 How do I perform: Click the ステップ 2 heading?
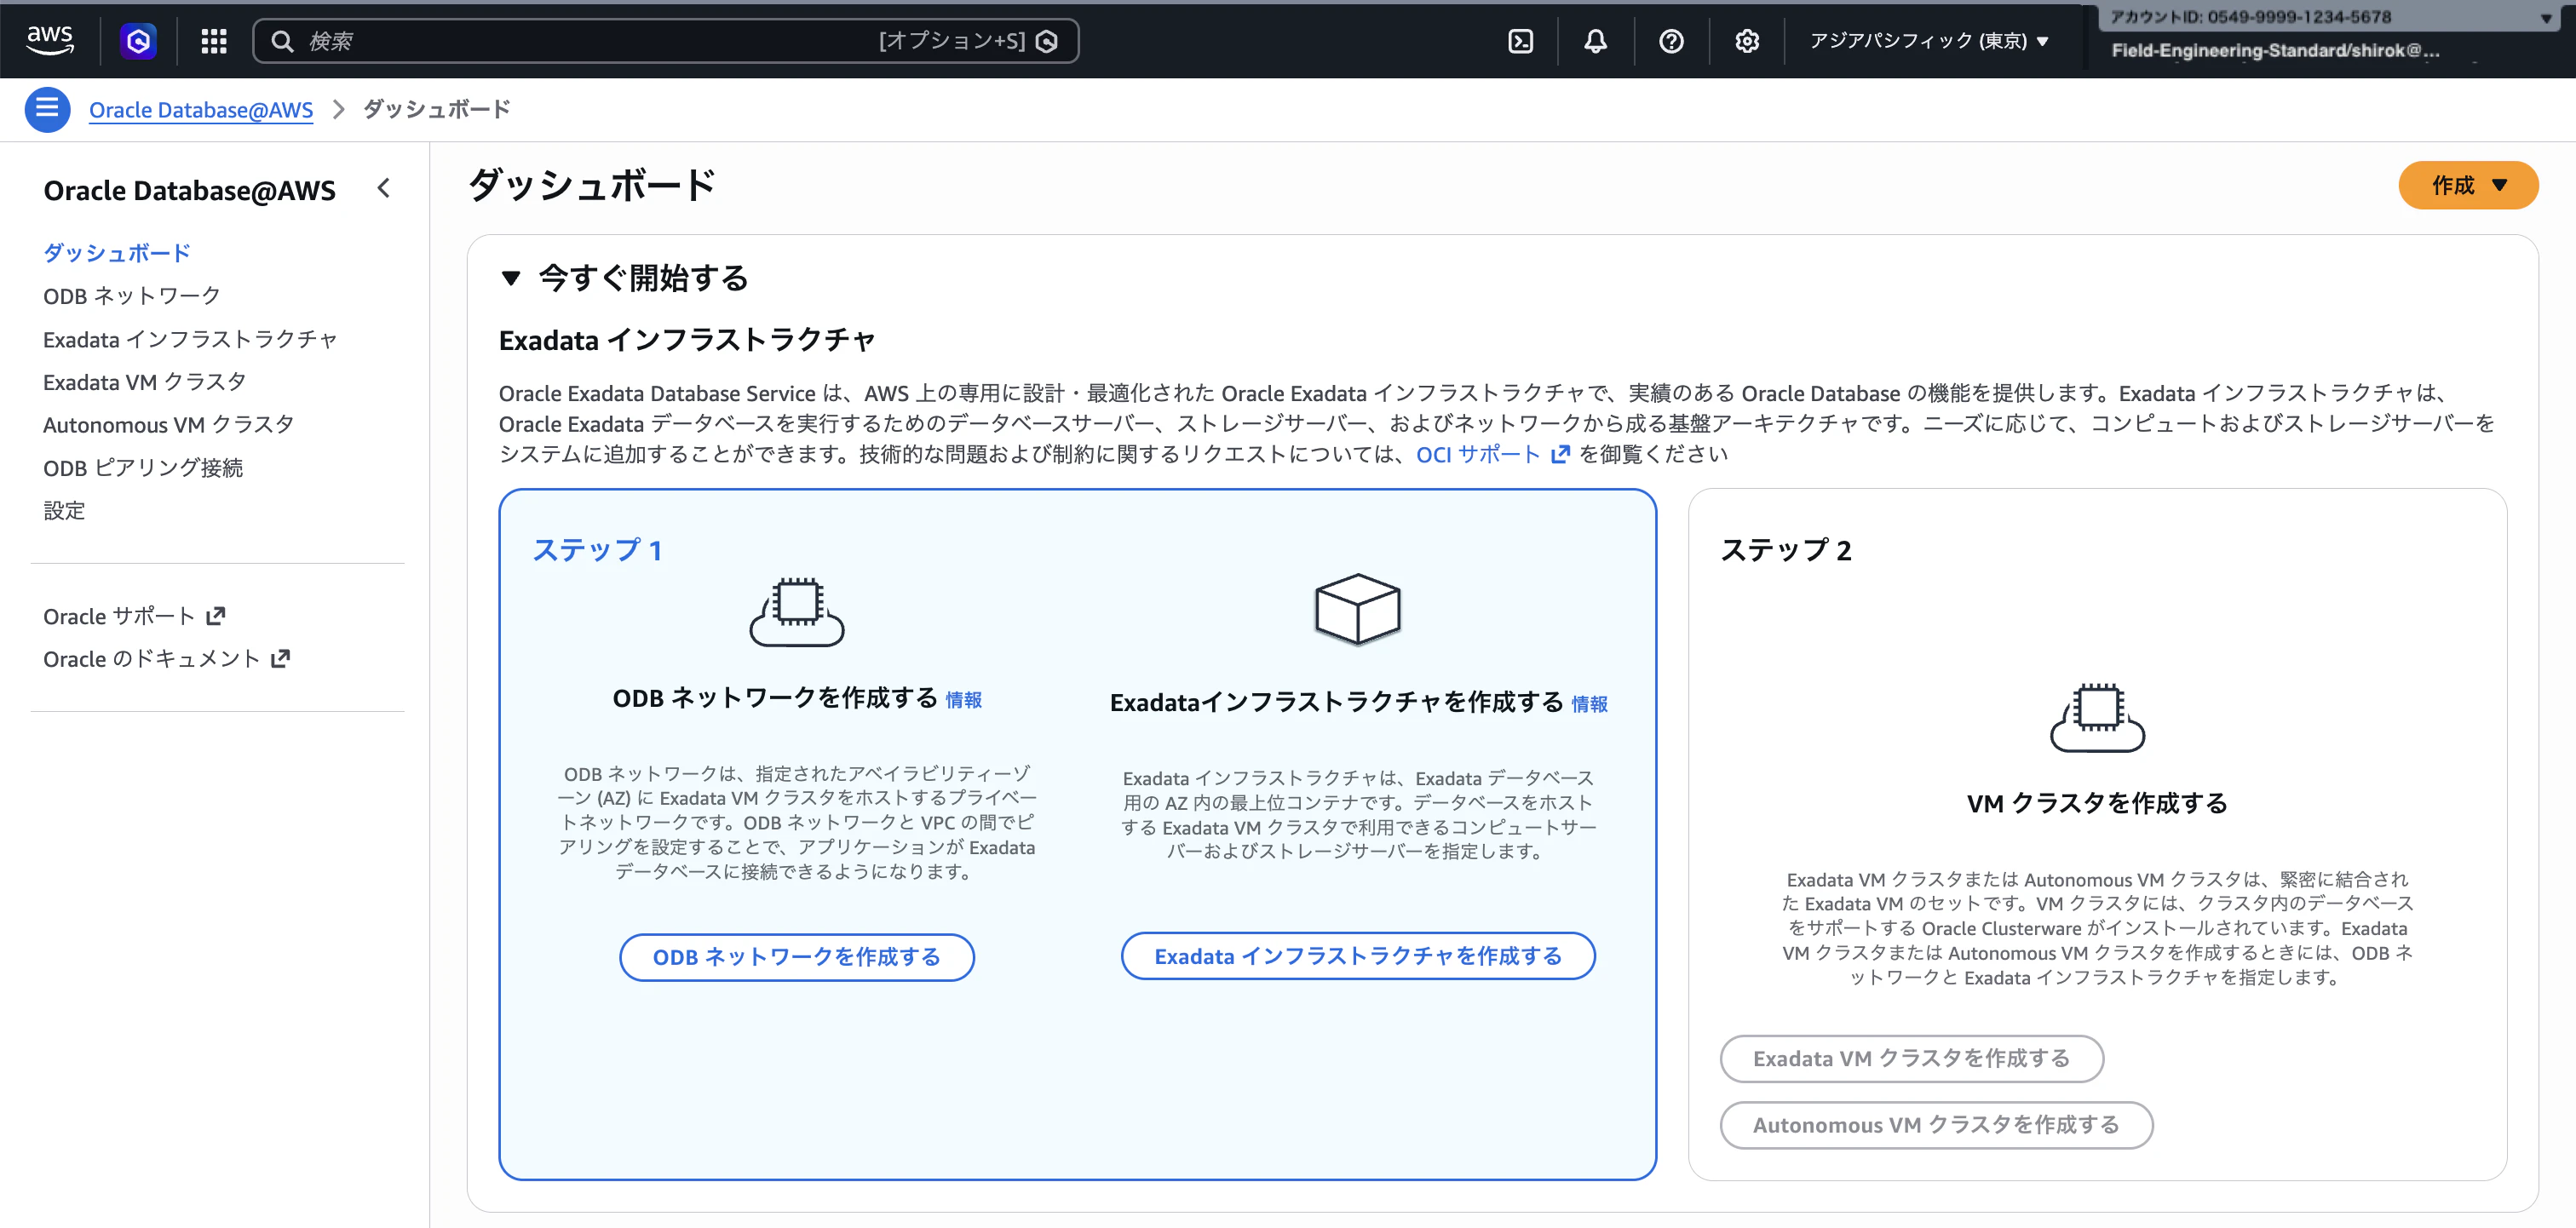pos(1786,550)
